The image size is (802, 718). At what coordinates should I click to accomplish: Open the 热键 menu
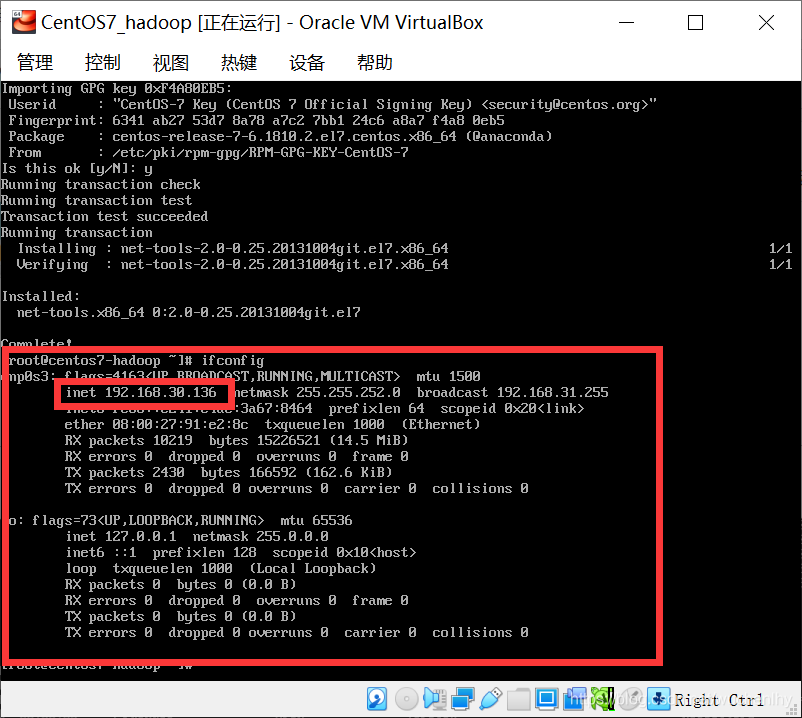(x=238, y=61)
